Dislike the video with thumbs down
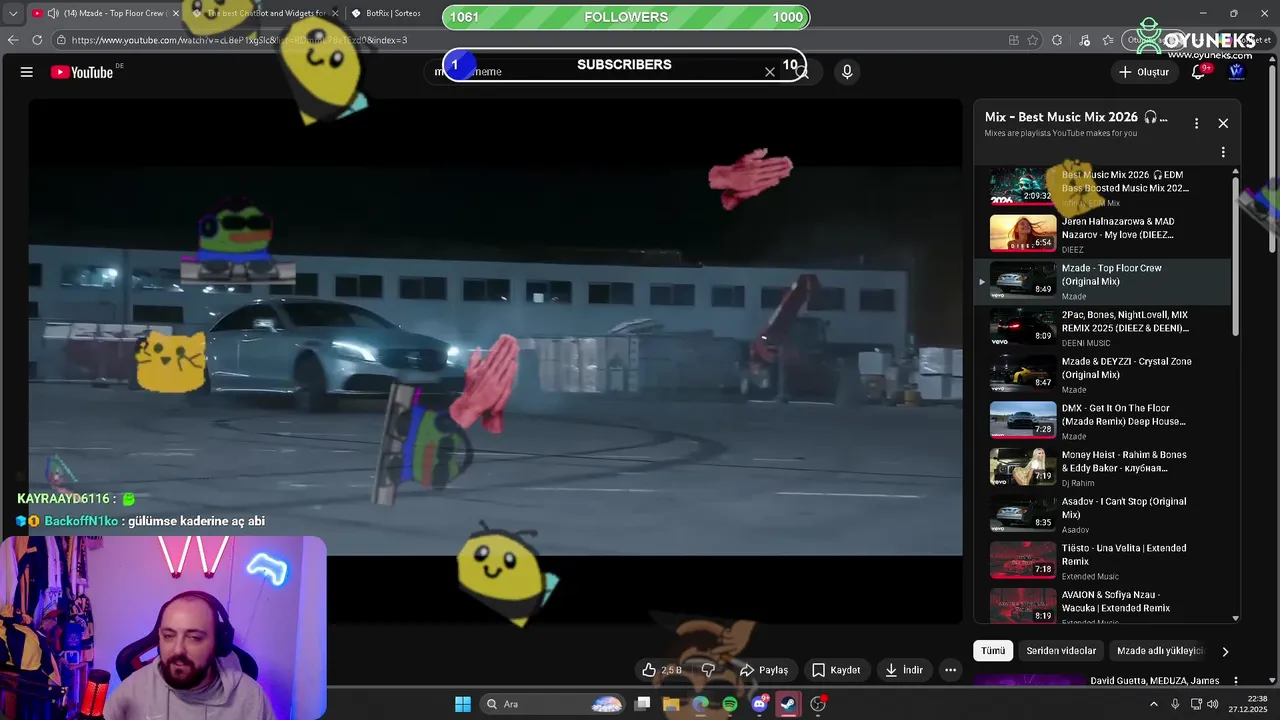Screen dimensions: 1280x720 pyautogui.click(x=708, y=670)
